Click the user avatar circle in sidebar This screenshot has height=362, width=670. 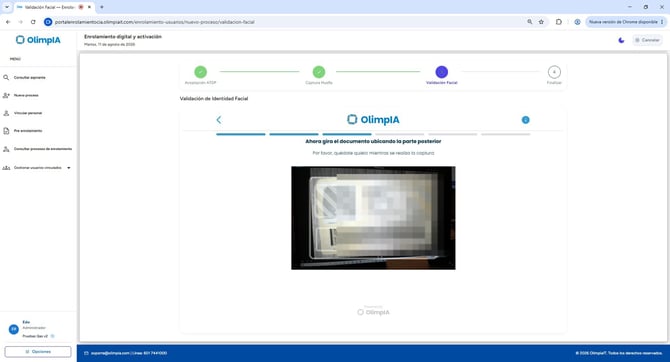pos(14,329)
